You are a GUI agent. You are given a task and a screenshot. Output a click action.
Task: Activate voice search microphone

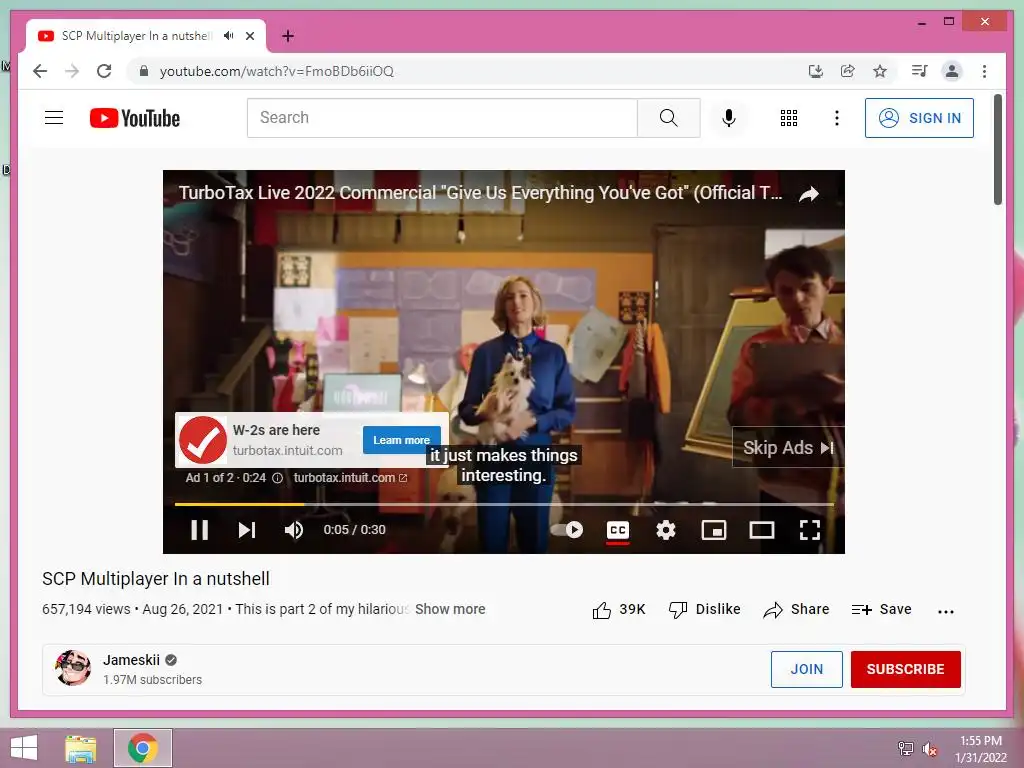[x=729, y=118]
